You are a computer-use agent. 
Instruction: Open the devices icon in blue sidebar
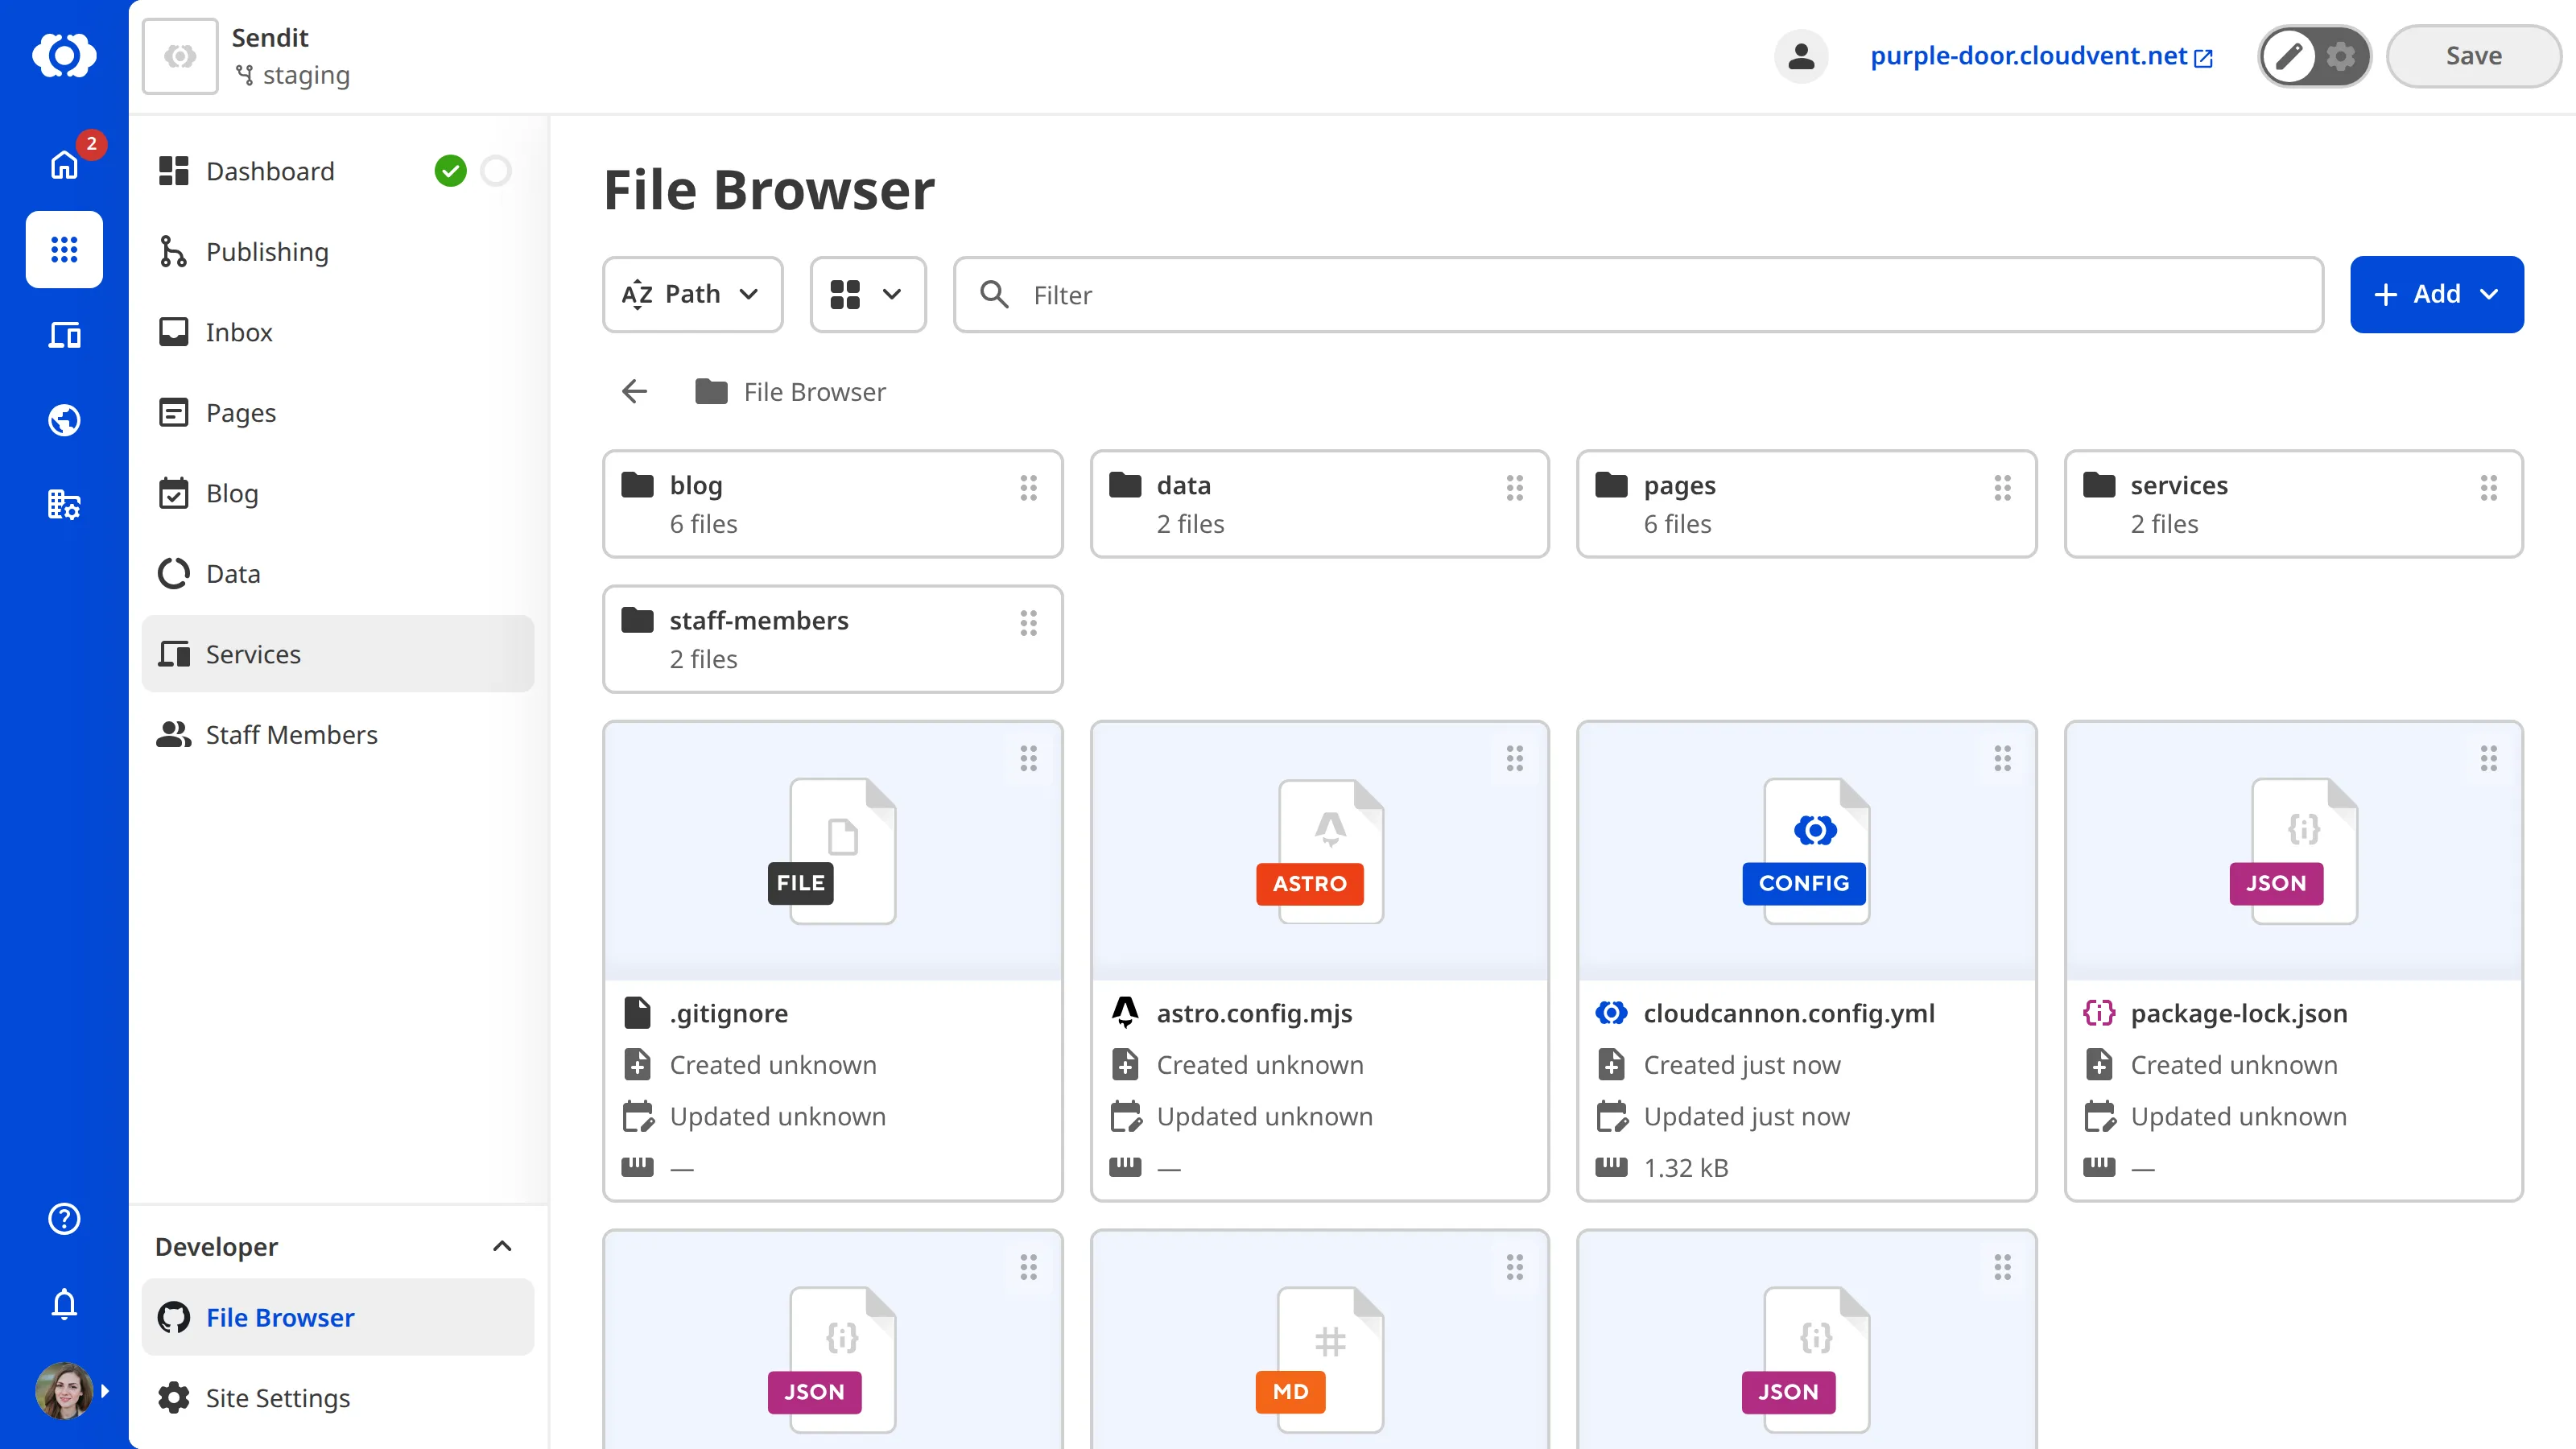(x=64, y=334)
